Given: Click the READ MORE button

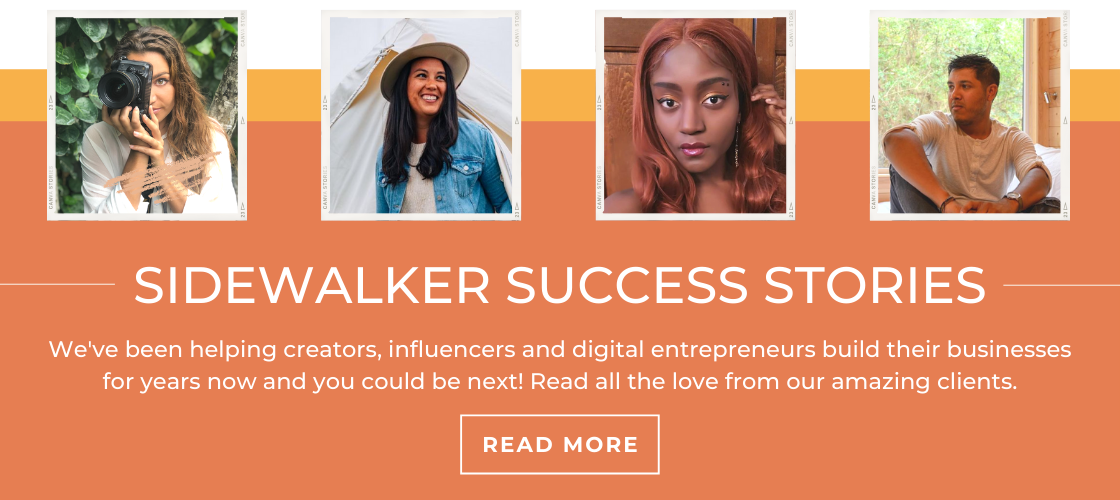Looking at the screenshot, I should (x=559, y=444).
